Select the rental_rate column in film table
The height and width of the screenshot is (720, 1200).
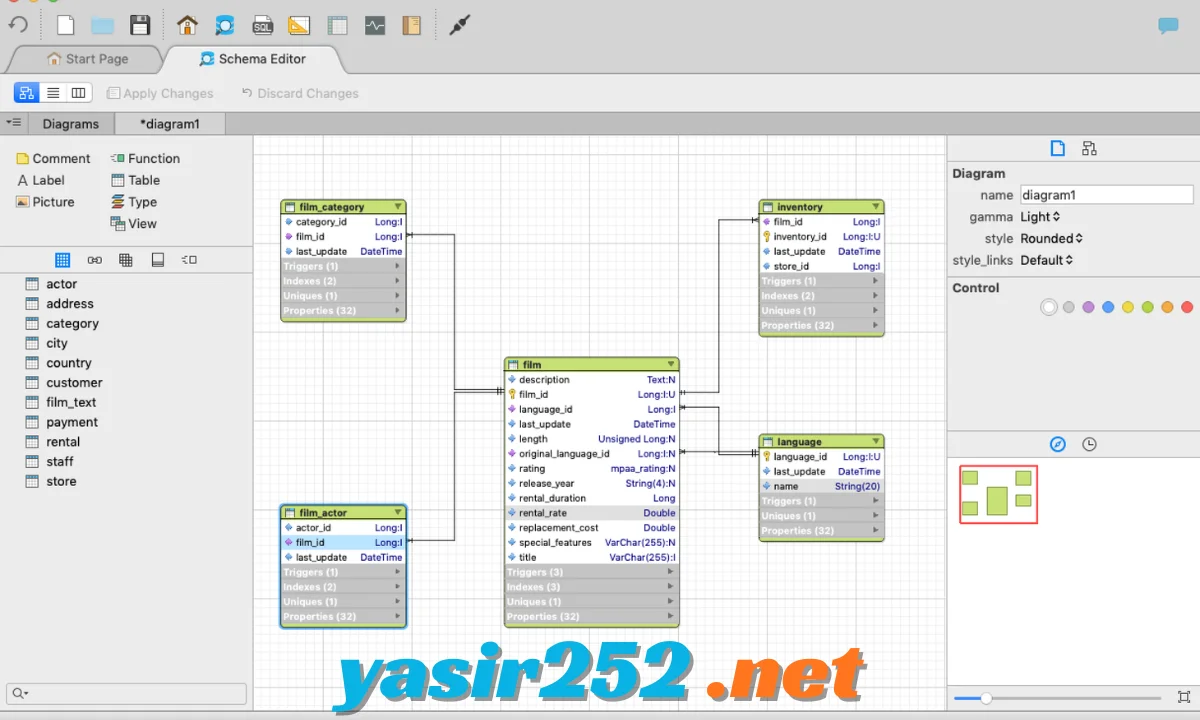[x=591, y=513]
